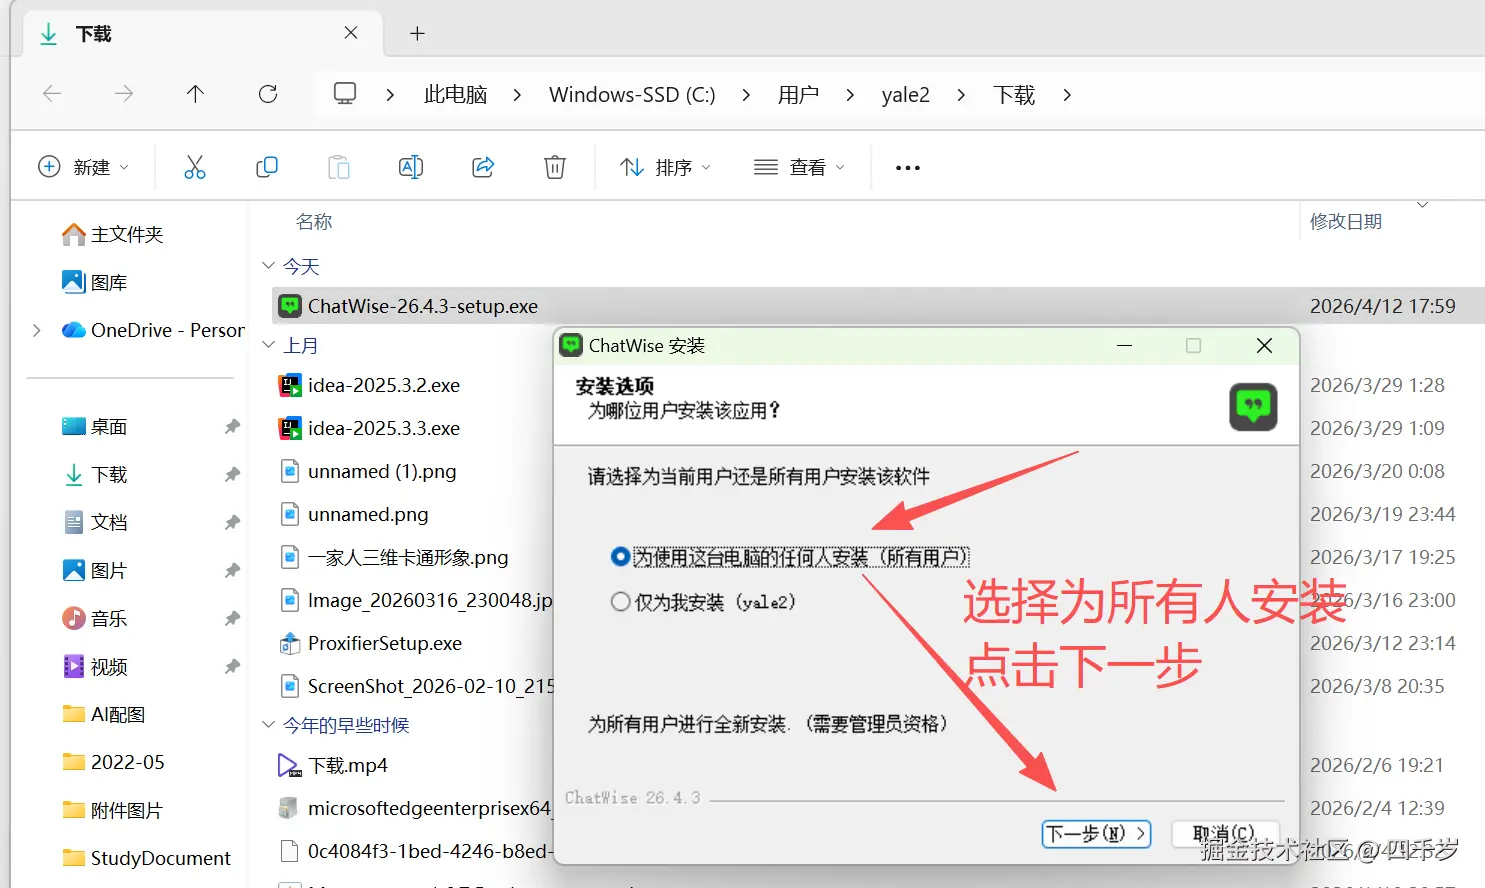
Task: Click the Paste clipboard icon in toolbar
Action: coord(339,167)
